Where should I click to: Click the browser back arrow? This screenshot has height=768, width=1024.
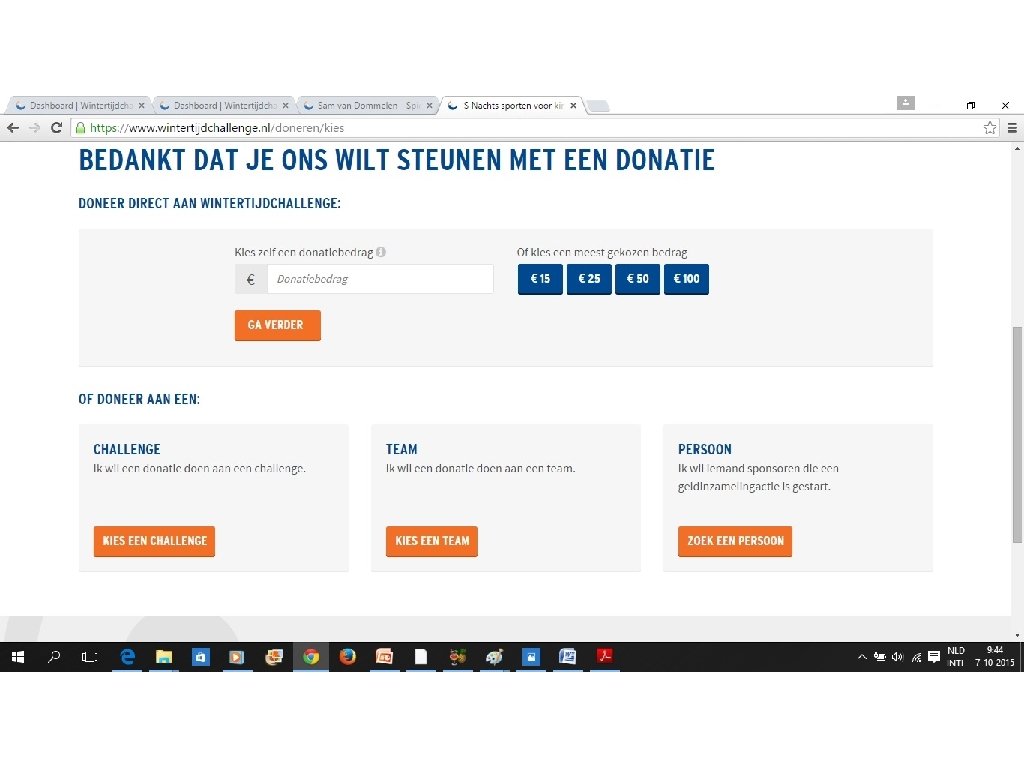(13, 128)
